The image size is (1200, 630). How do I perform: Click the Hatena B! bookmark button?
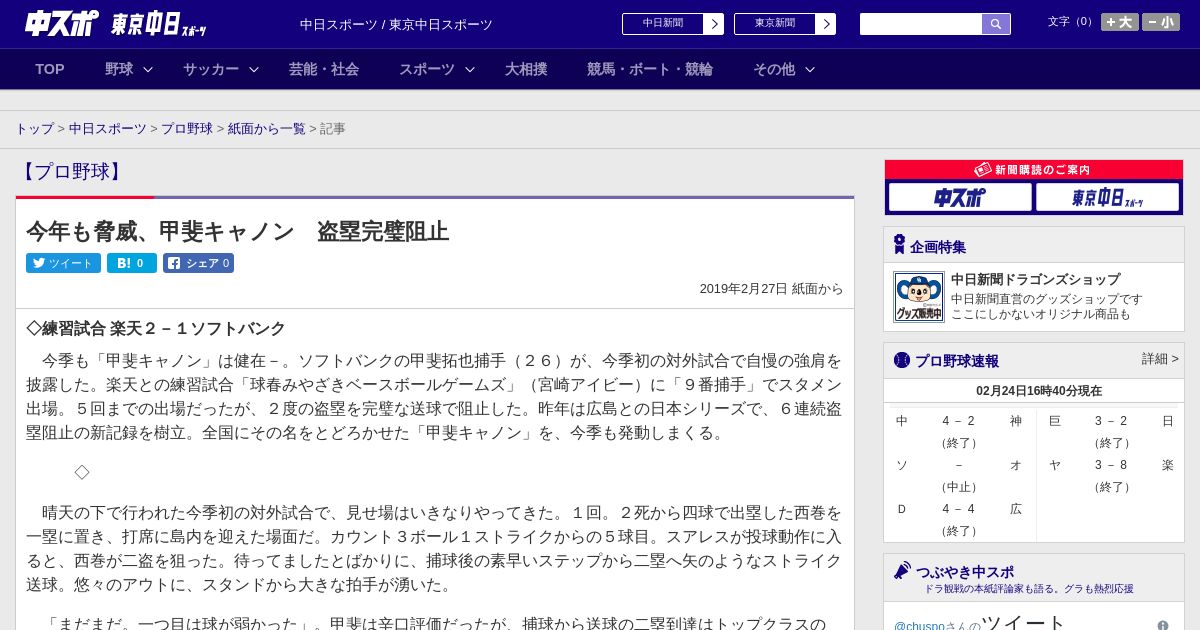point(132,263)
